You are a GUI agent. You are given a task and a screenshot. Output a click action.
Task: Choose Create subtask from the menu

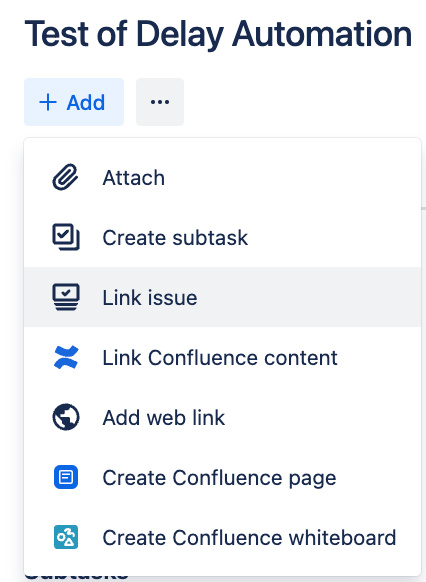[222, 237]
